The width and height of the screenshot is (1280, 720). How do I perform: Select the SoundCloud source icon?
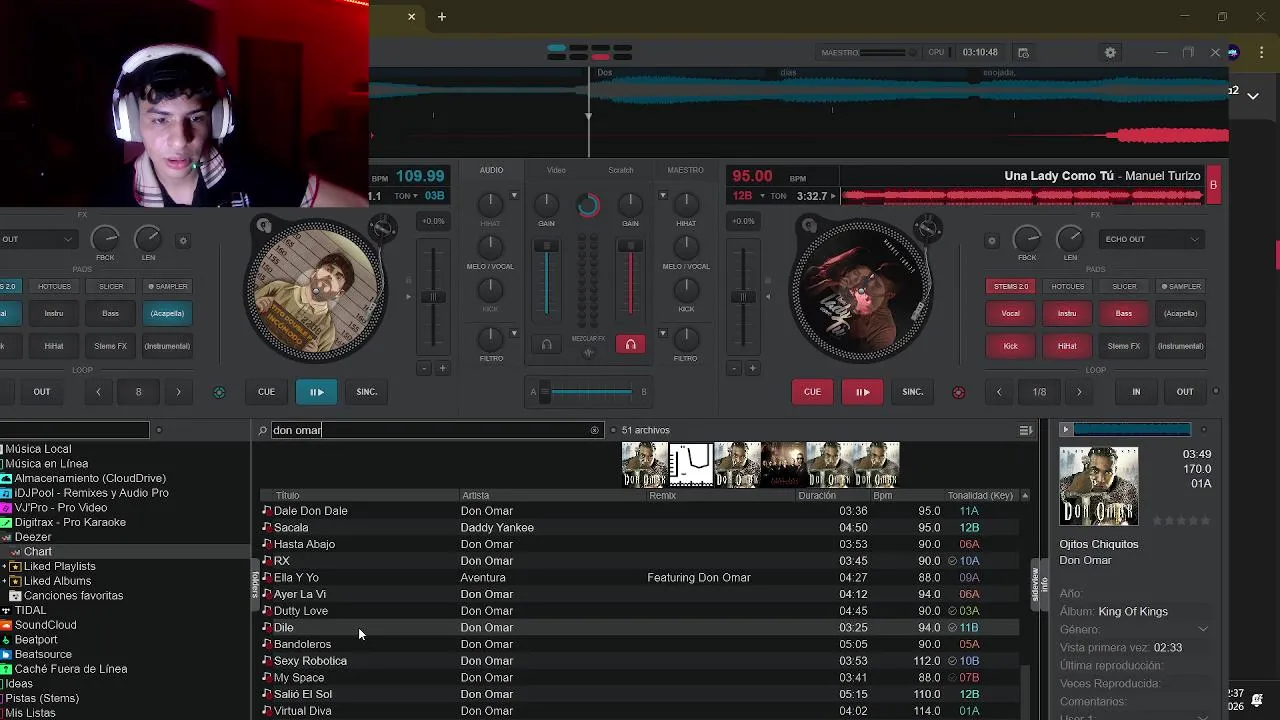7,625
